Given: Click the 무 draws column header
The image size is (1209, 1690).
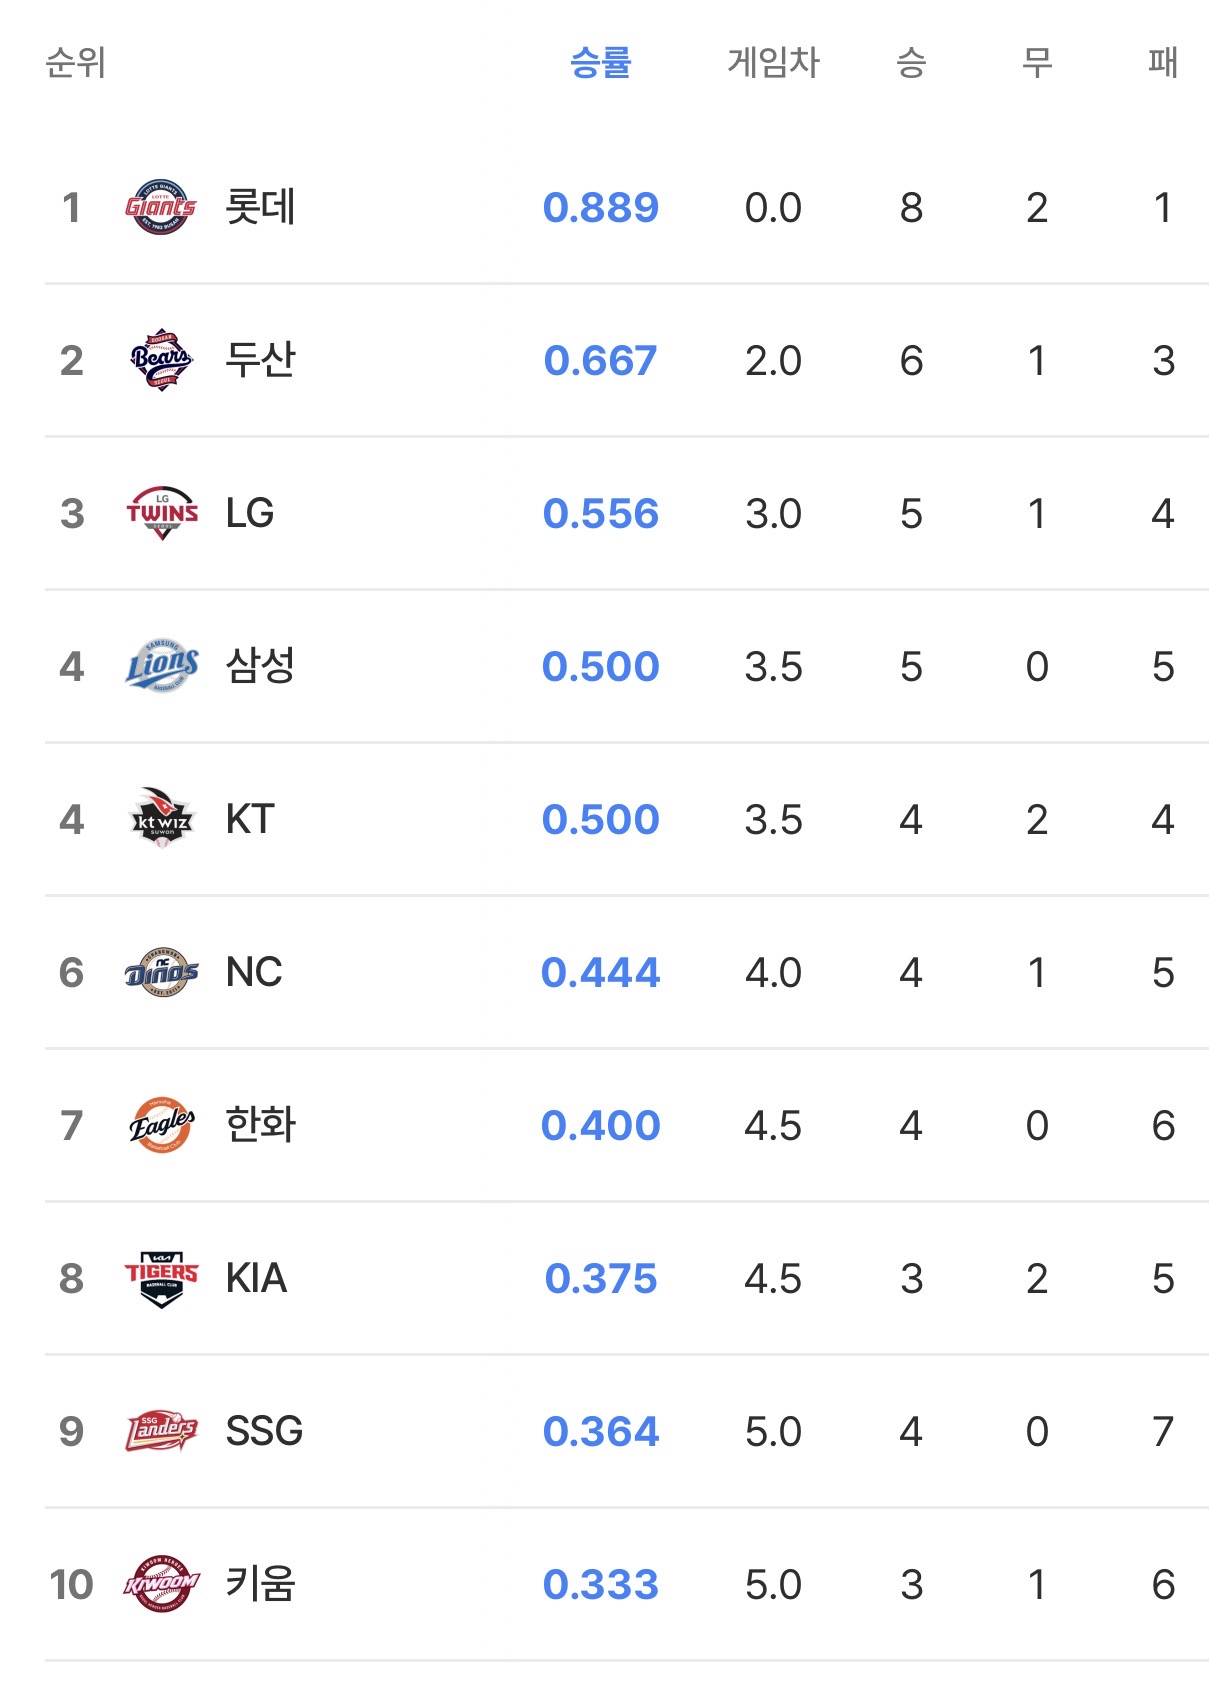Looking at the screenshot, I should [x=1037, y=63].
